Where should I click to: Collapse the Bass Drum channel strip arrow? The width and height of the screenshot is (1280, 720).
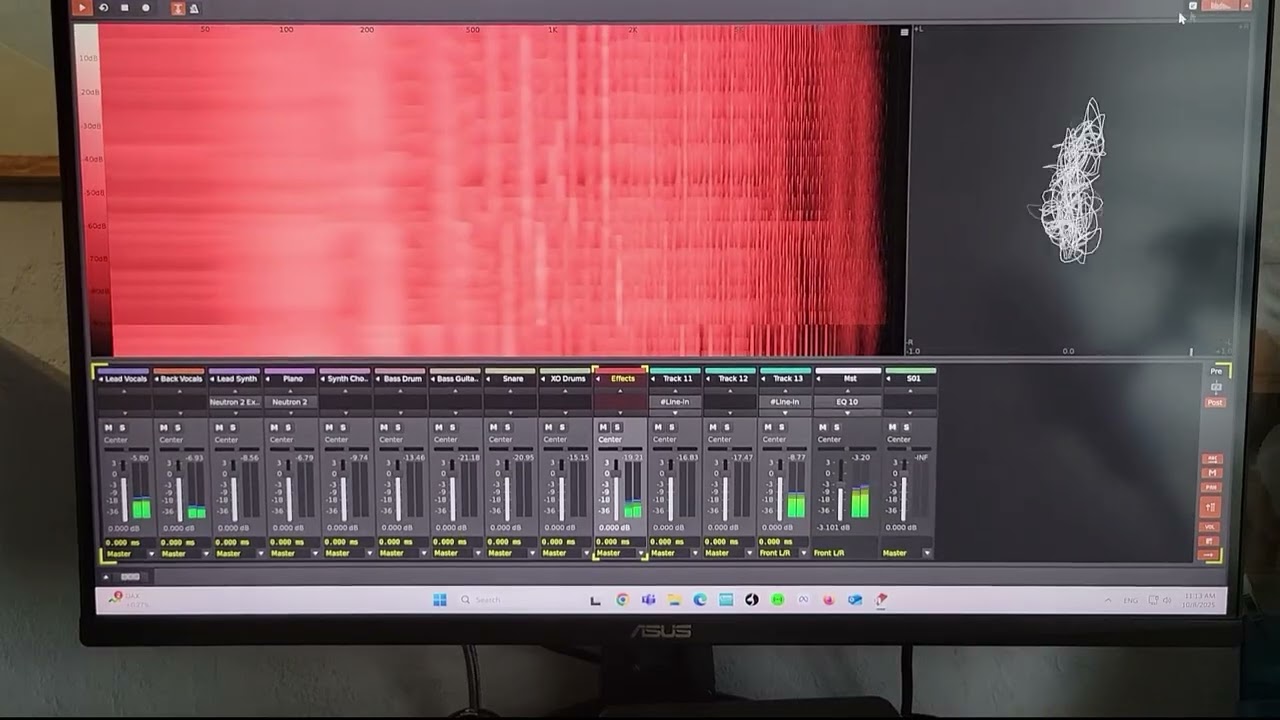tap(379, 380)
